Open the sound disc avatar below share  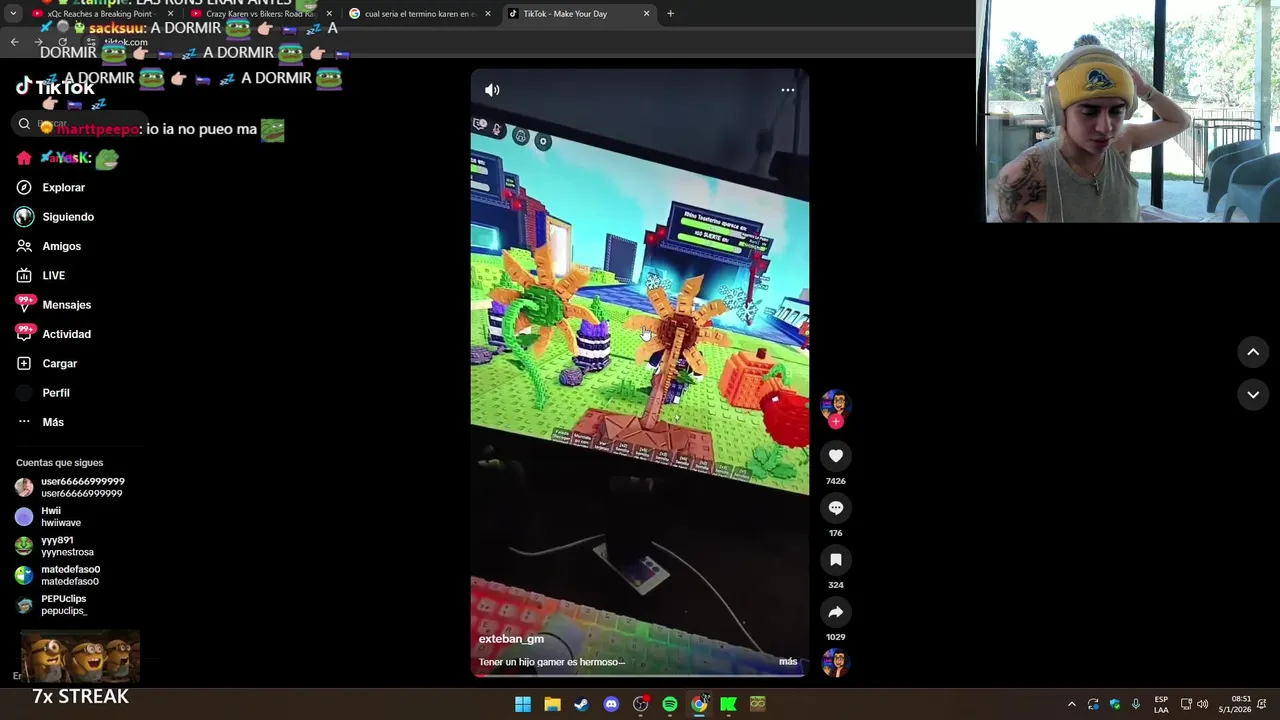pyautogui.click(x=835, y=663)
